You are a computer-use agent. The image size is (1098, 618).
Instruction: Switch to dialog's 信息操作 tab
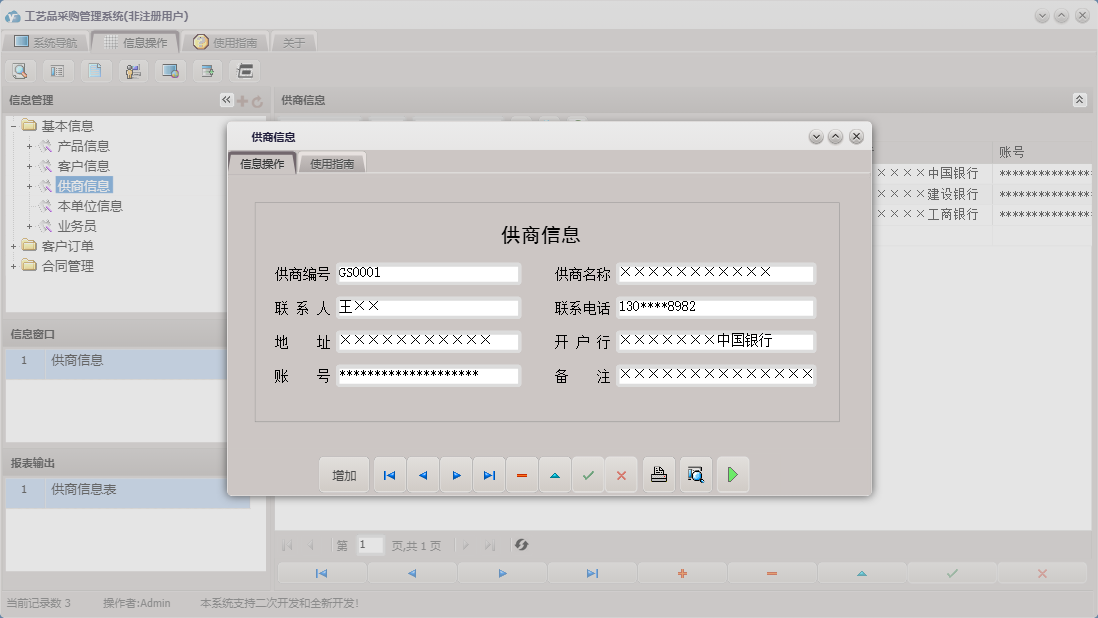click(263, 164)
